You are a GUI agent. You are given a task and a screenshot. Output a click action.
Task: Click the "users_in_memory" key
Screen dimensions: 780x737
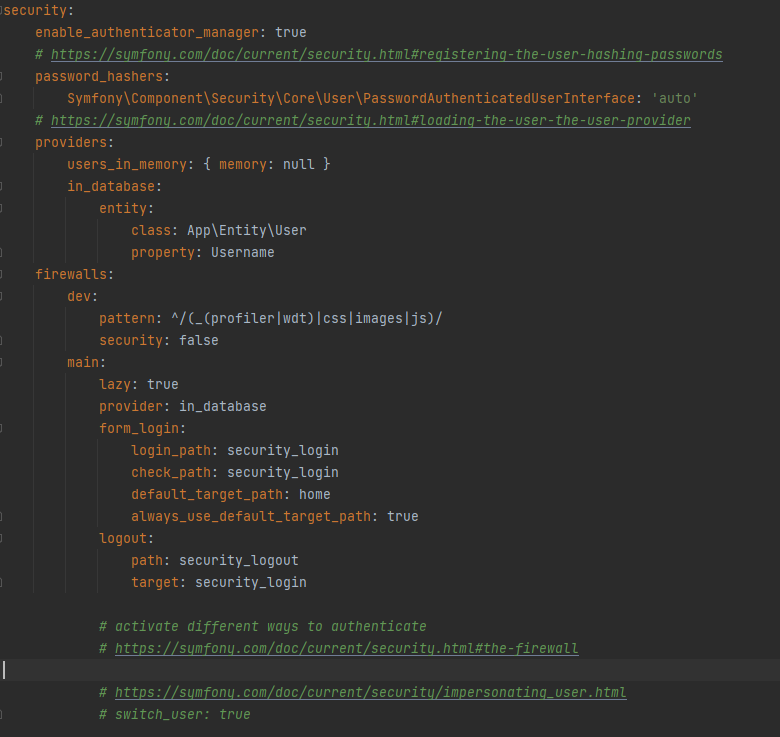click(x=127, y=165)
